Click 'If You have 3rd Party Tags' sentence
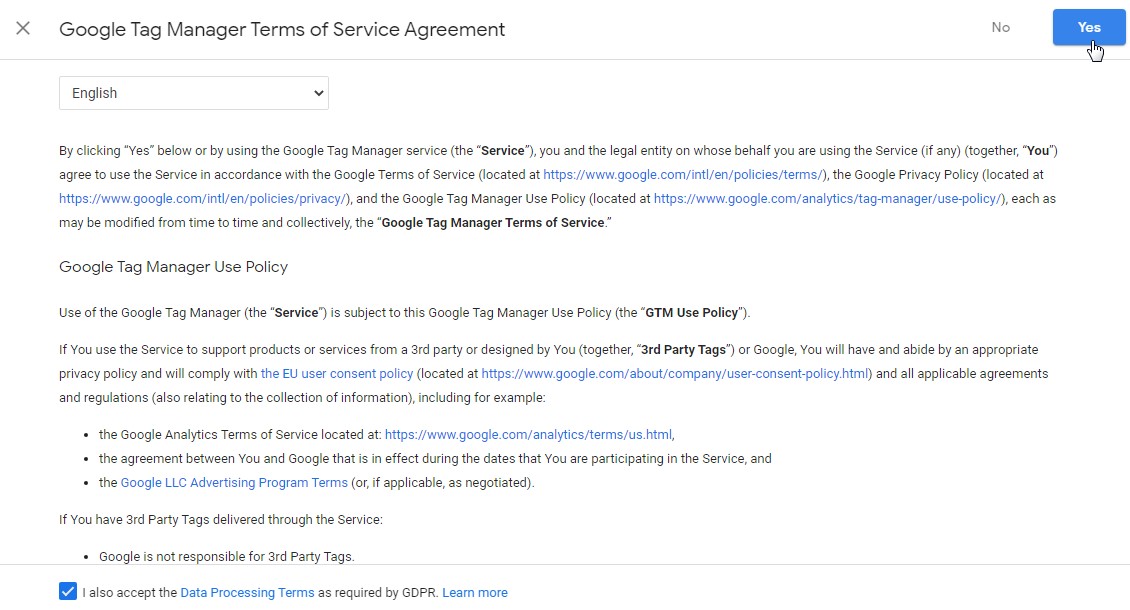1130x610 pixels. tap(220, 520)
